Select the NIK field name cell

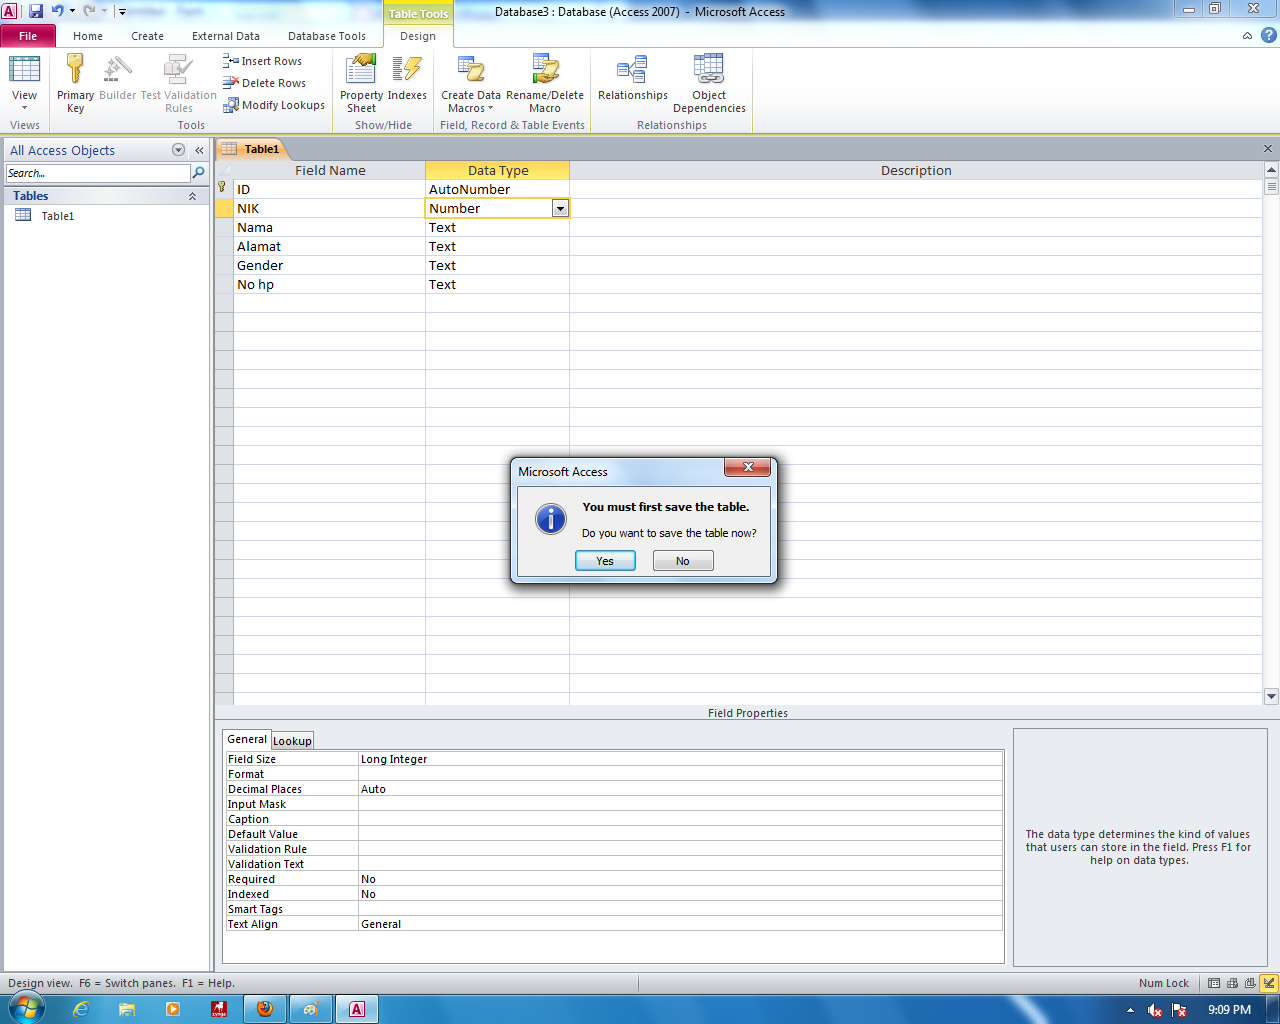click(329, 208)
